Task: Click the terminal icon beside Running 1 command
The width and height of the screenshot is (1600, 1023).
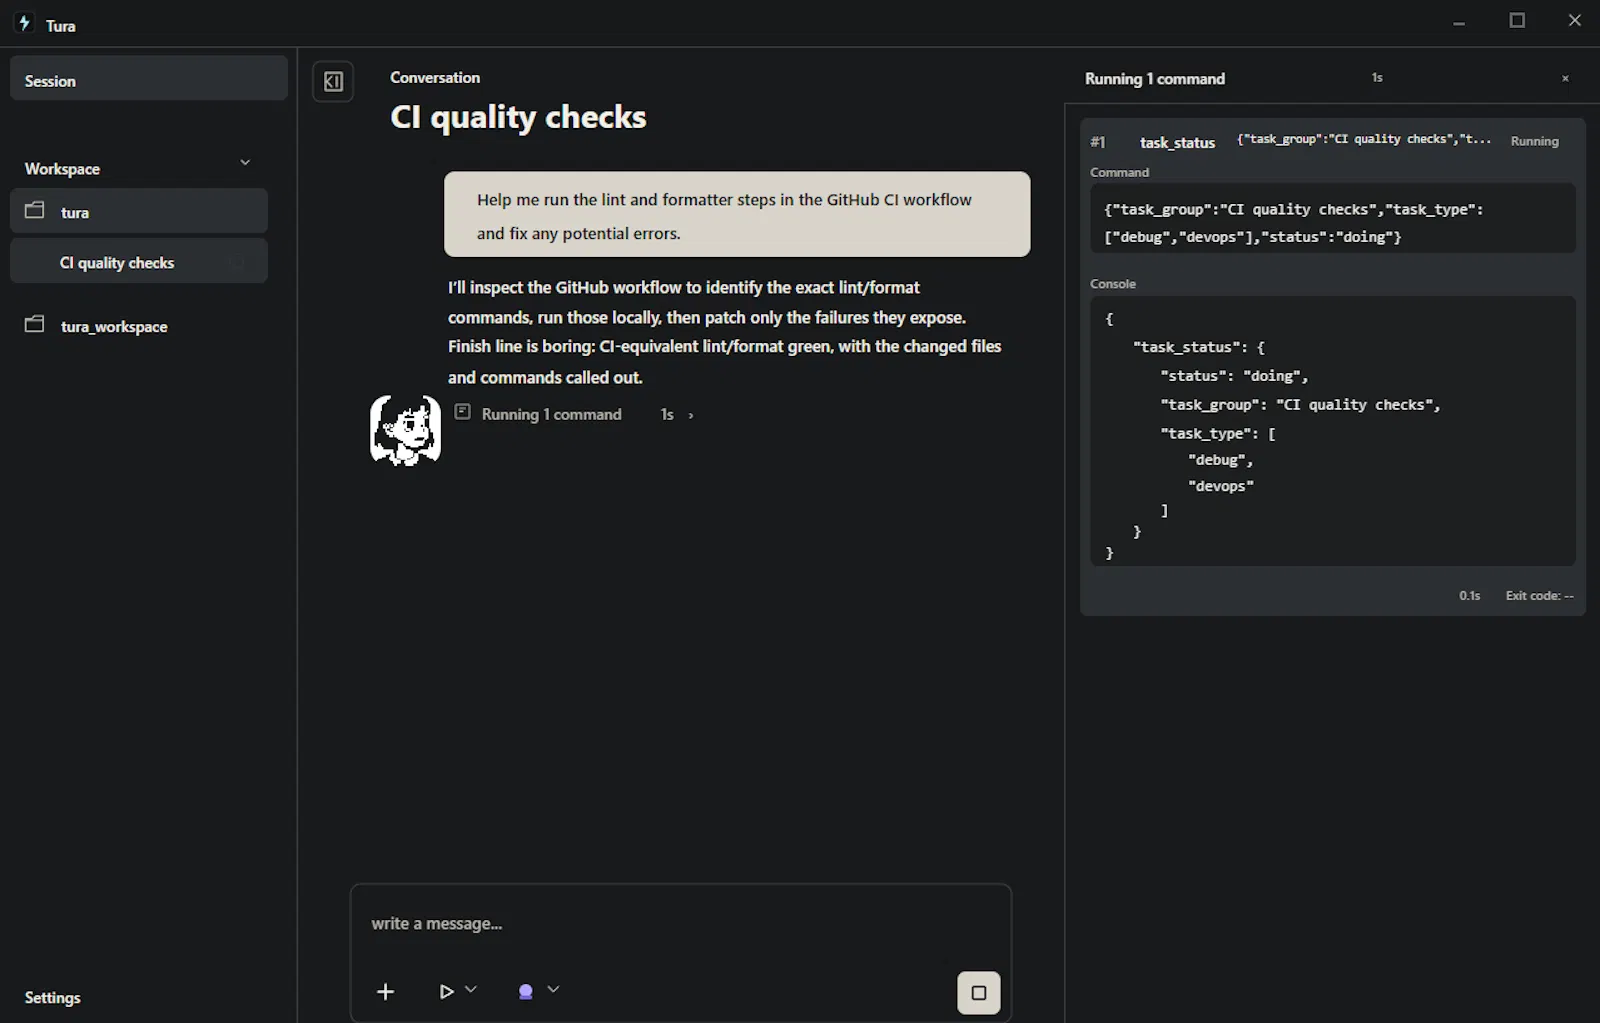Action: click(x=462, y=412)
